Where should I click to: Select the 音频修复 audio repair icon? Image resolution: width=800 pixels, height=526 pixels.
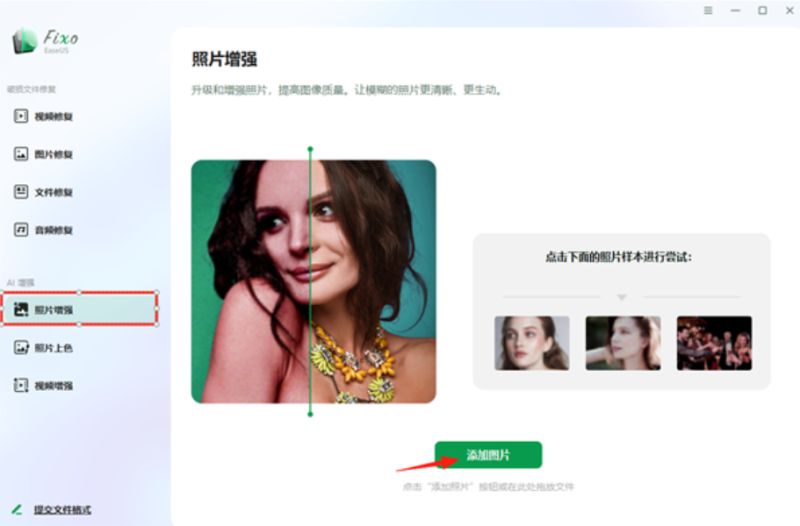point(21,230)
